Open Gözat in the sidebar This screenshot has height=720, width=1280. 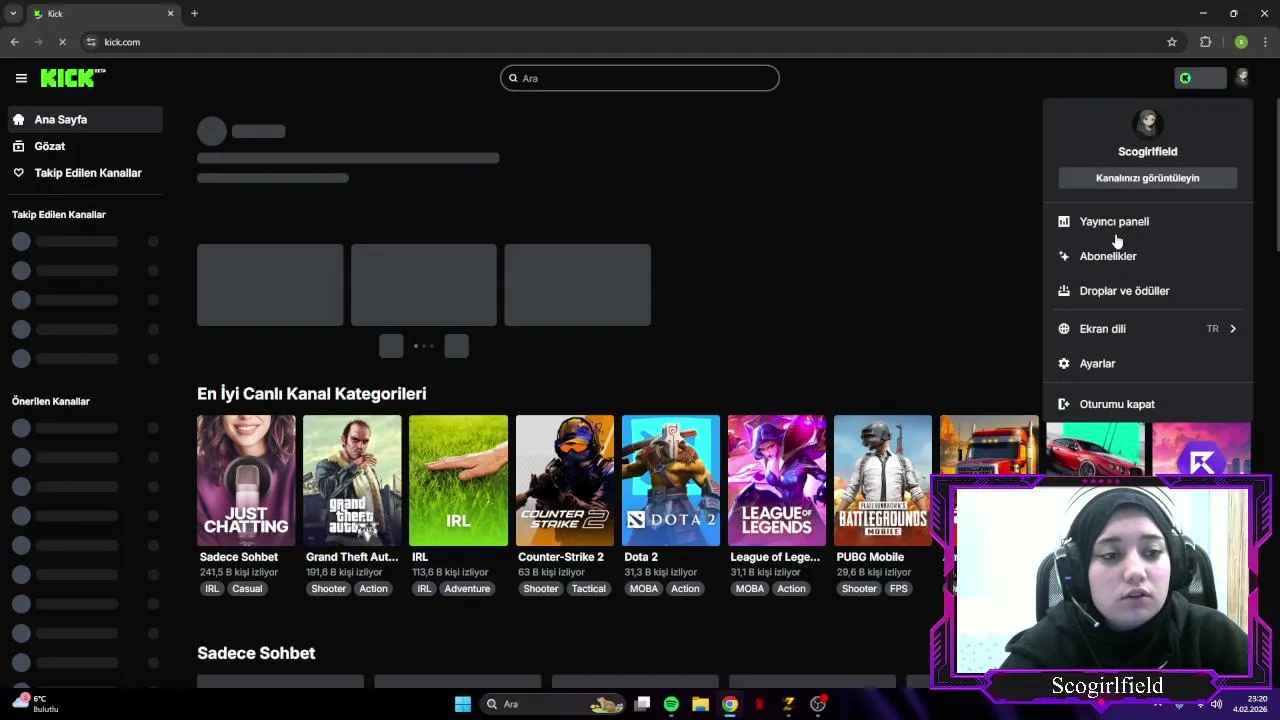pos(85,146)
